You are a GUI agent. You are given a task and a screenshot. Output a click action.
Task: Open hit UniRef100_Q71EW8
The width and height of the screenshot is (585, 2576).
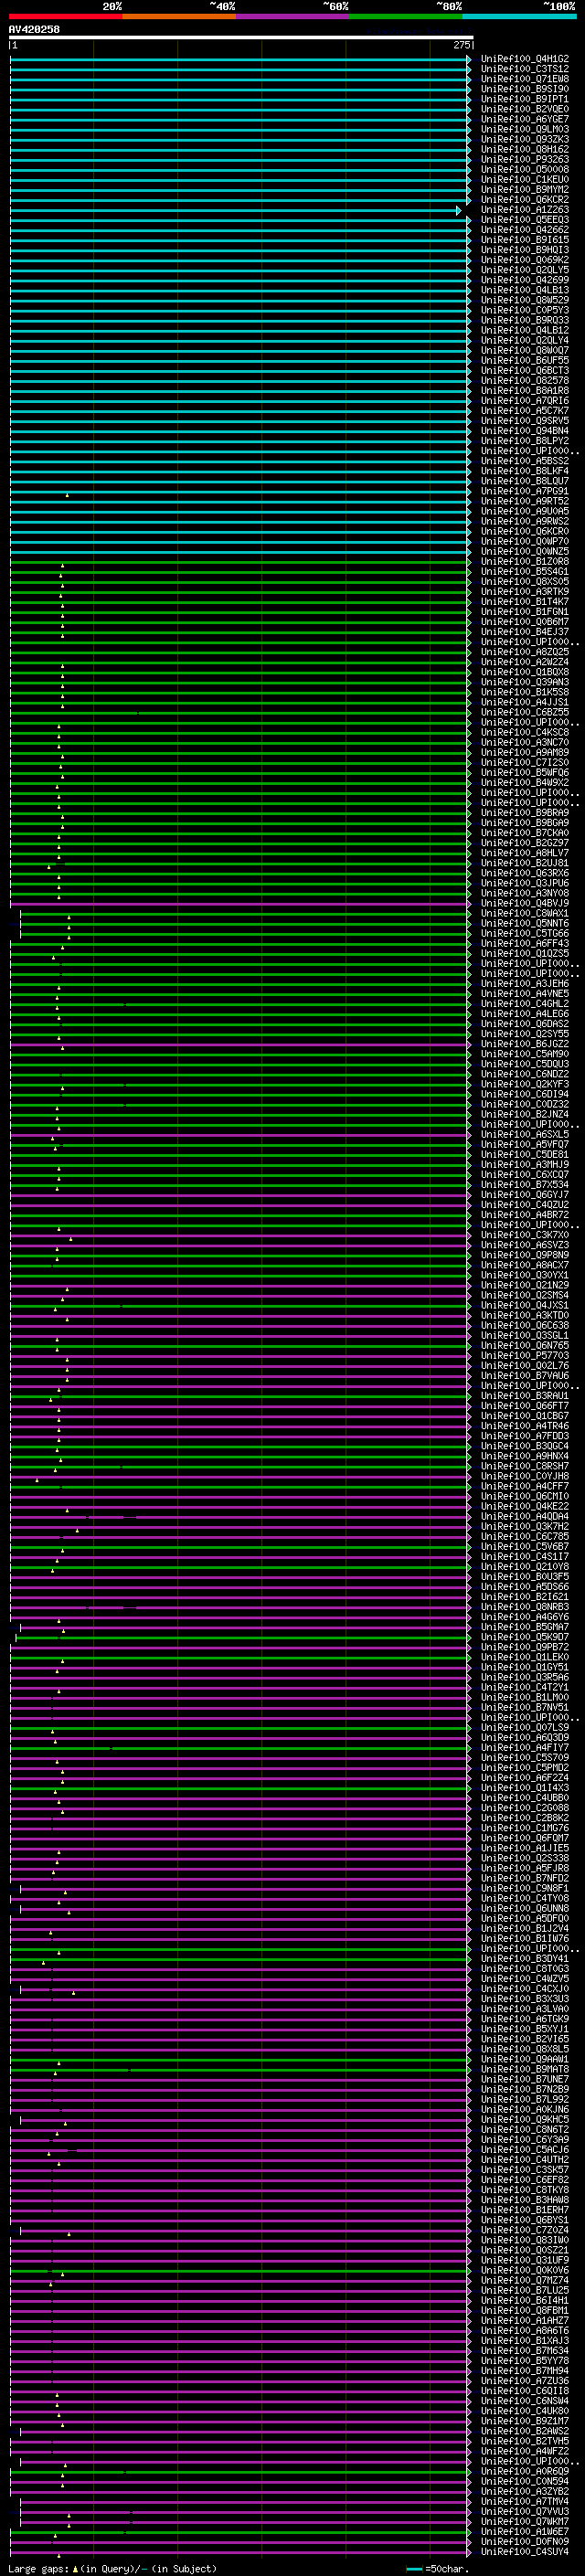[x=525, y=80]
